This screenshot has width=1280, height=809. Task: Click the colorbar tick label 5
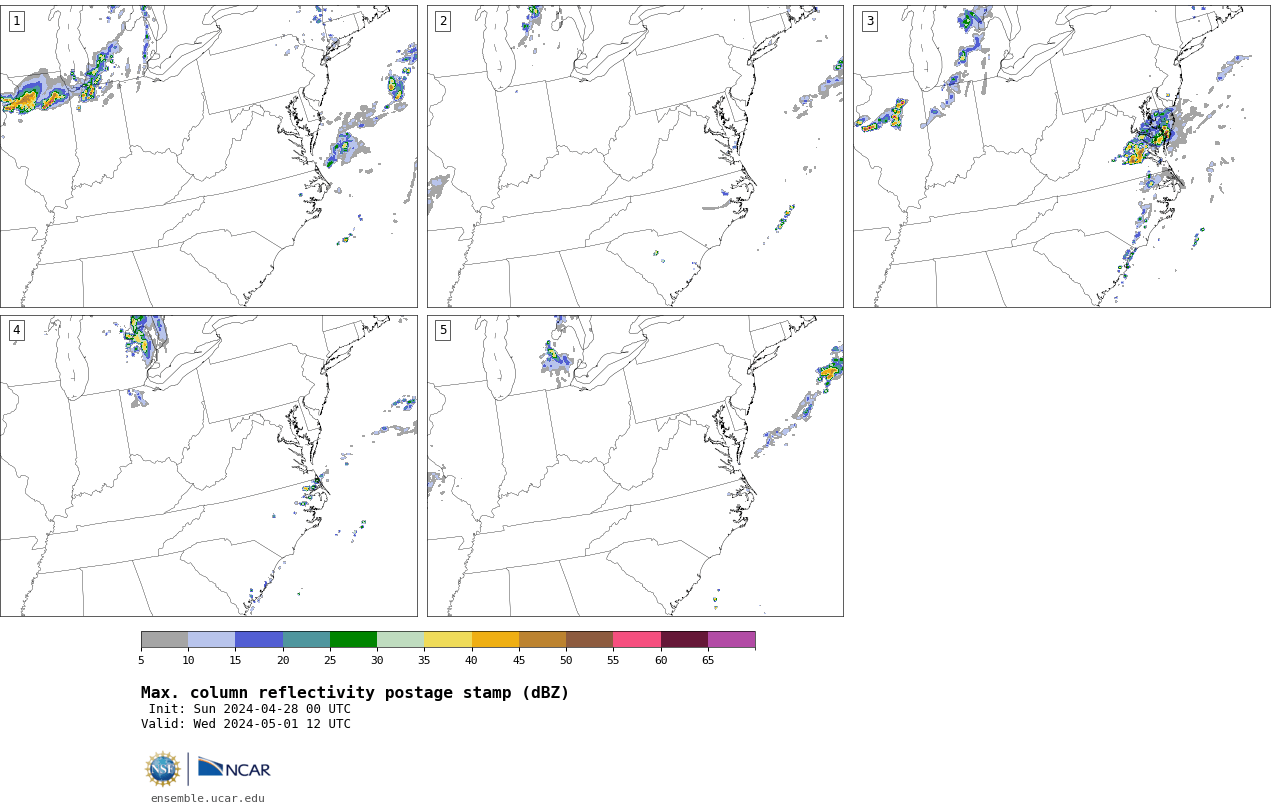tap(141, 660)
